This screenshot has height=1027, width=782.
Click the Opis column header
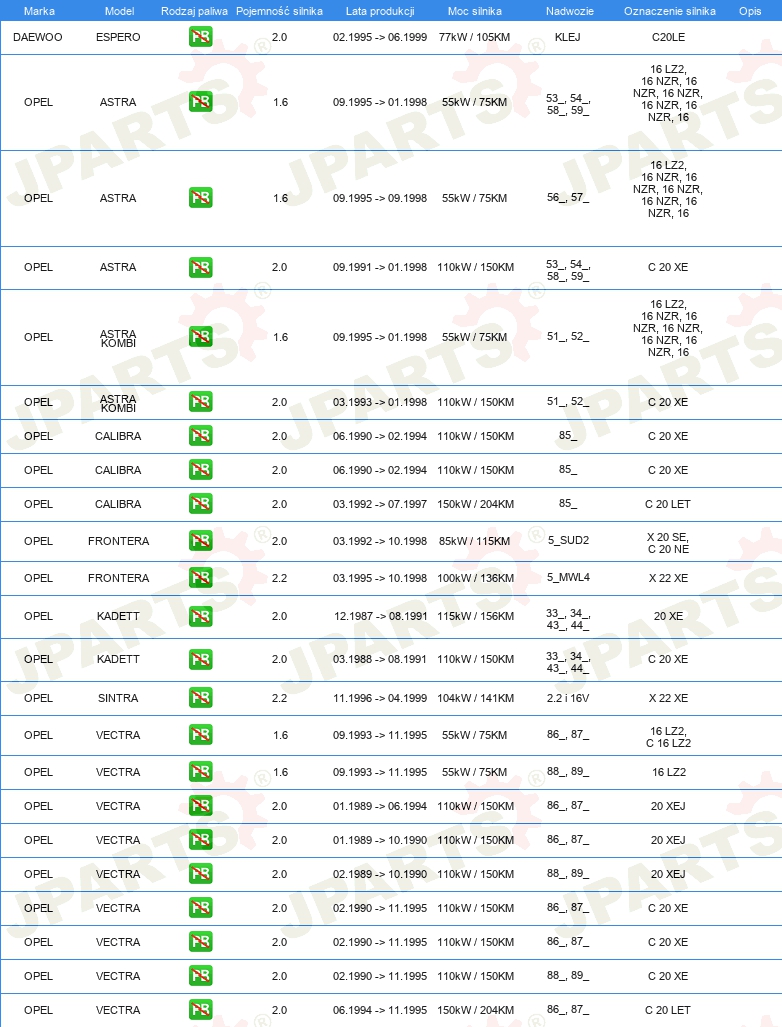[x=750, y=11]
